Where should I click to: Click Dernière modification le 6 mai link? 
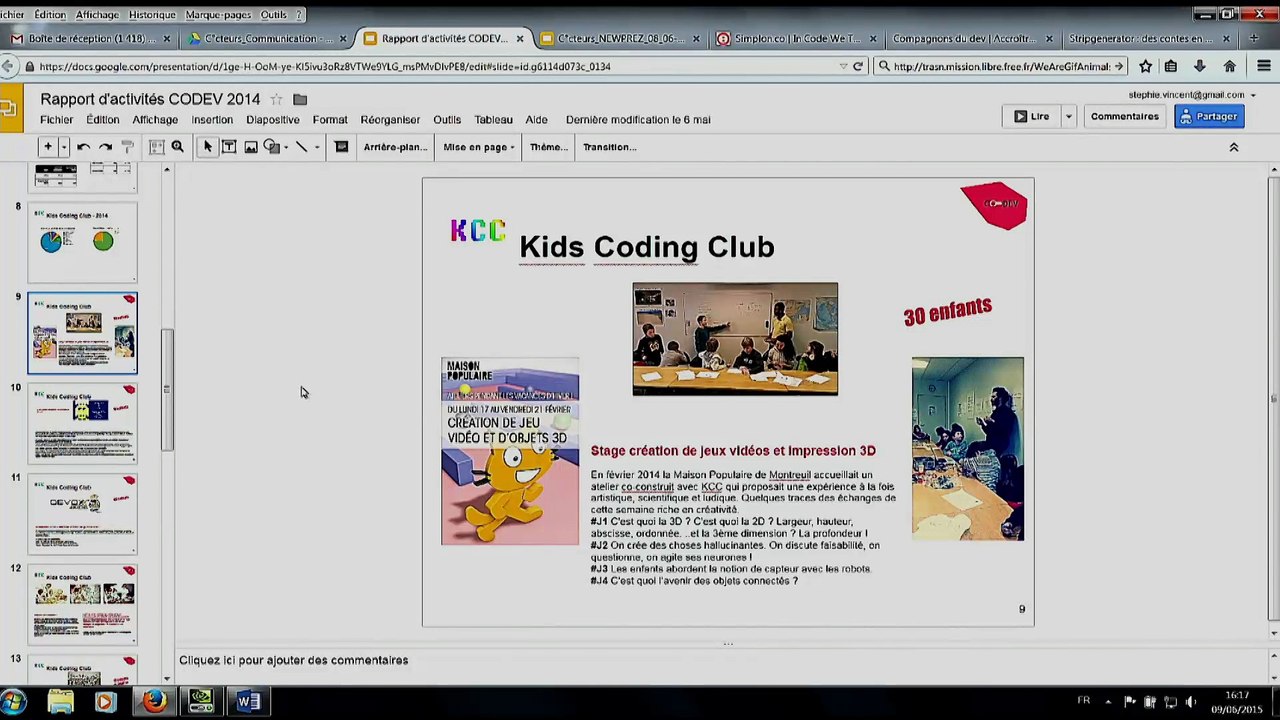coord(638,120)
